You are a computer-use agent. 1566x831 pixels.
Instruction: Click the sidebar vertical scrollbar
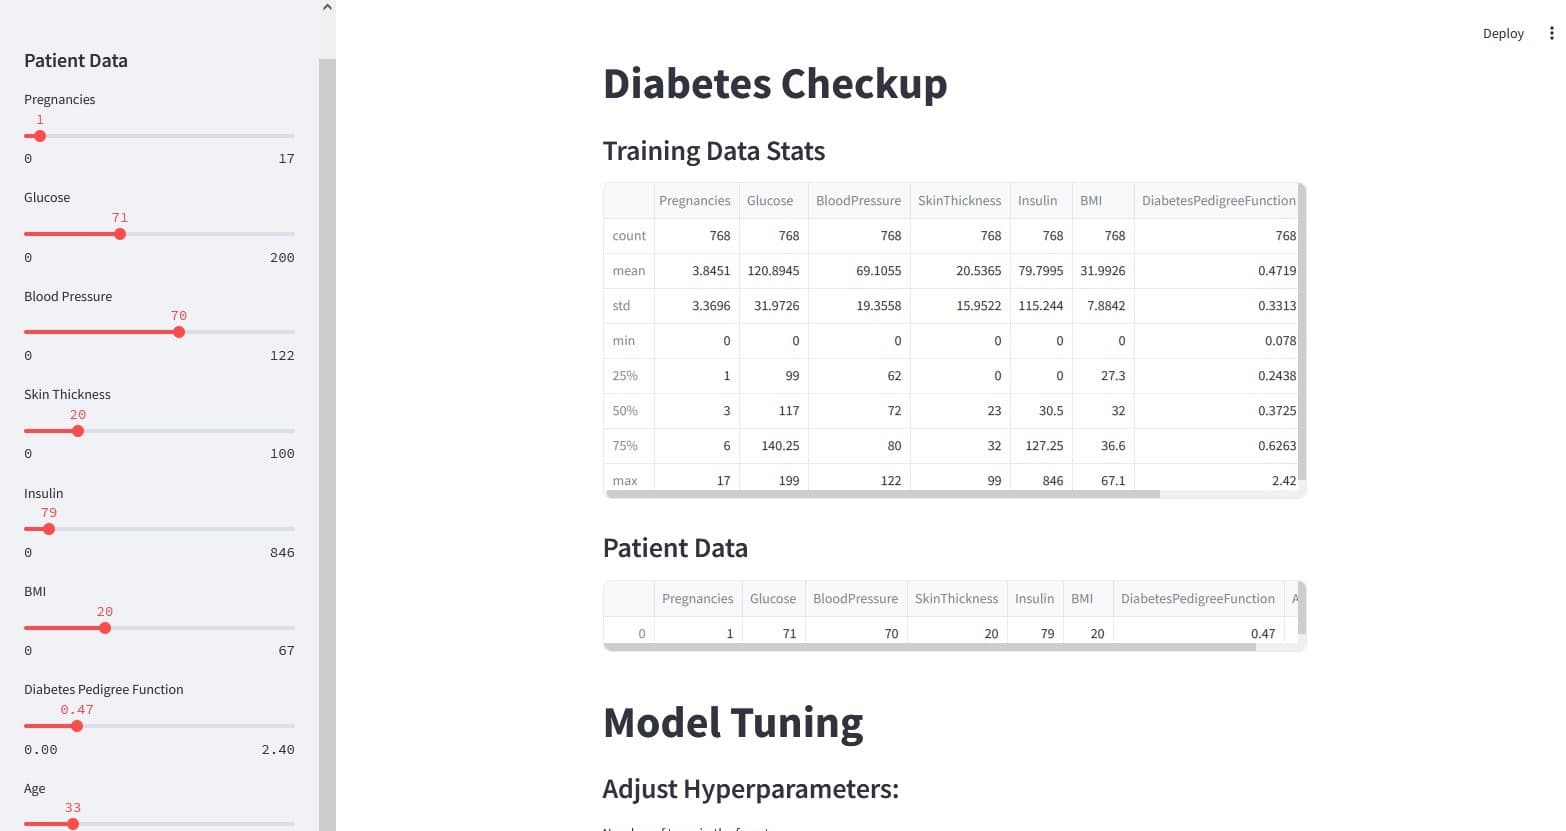(x=327, y=445)
